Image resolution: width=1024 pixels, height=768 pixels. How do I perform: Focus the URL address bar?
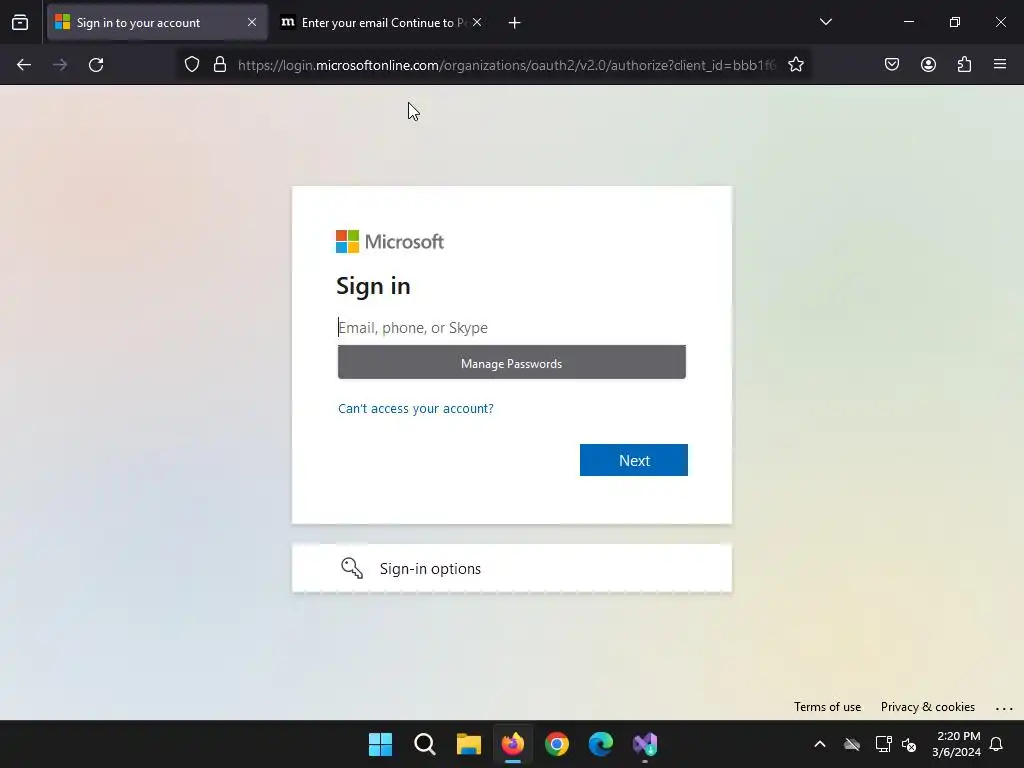pyautogui.click(x=507, y=65)
